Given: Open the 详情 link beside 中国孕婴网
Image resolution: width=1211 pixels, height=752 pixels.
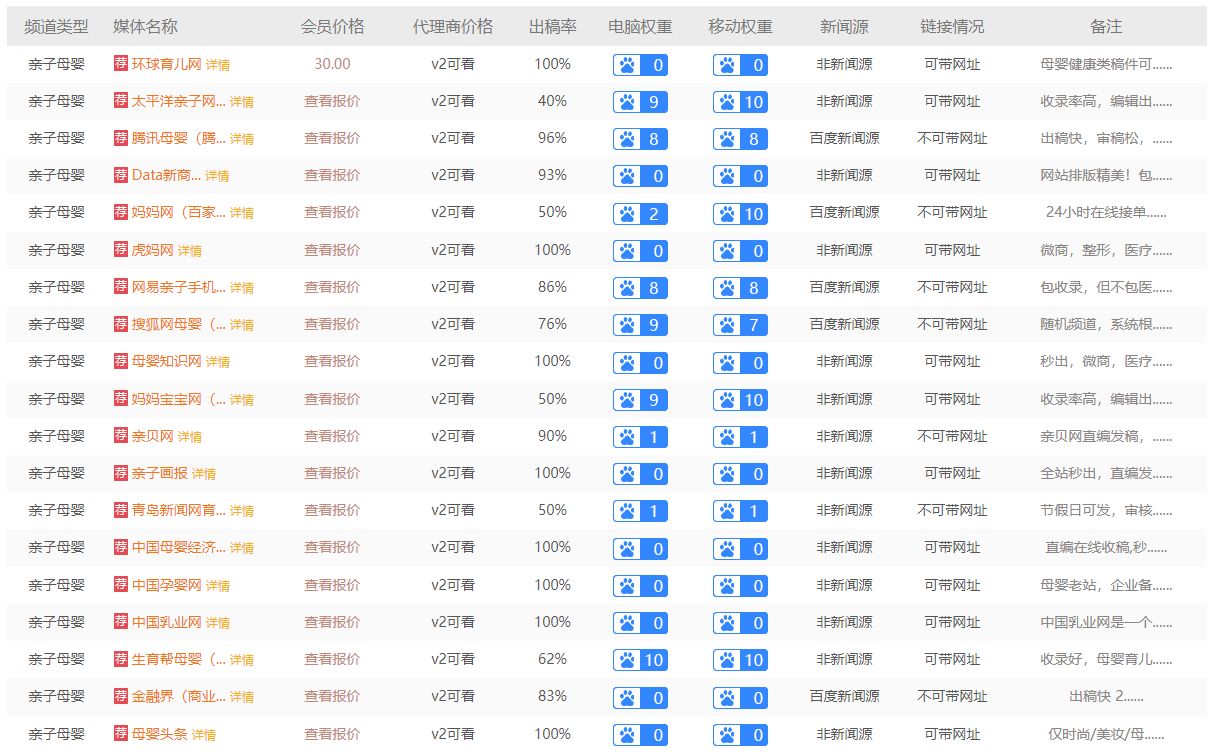Looking at the screenshot, I should (217, 586).
